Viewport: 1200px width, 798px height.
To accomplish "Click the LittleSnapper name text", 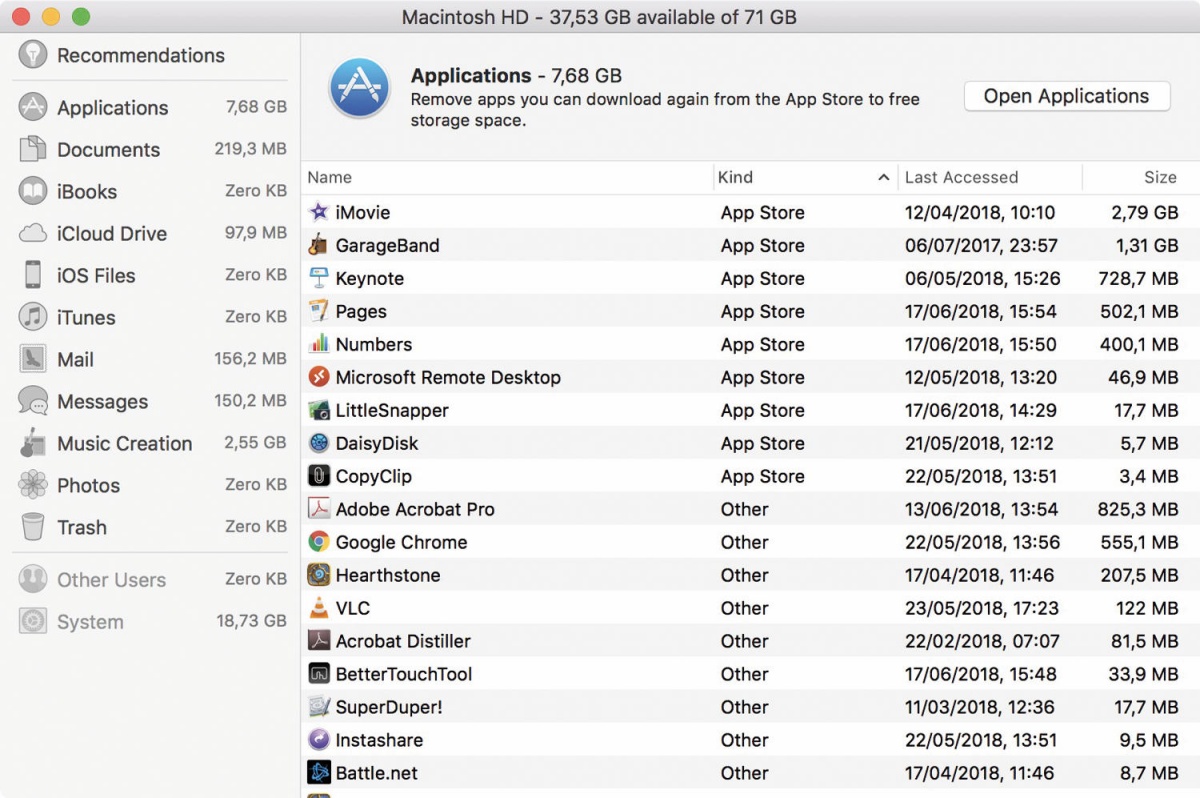I will click(392, 410).
